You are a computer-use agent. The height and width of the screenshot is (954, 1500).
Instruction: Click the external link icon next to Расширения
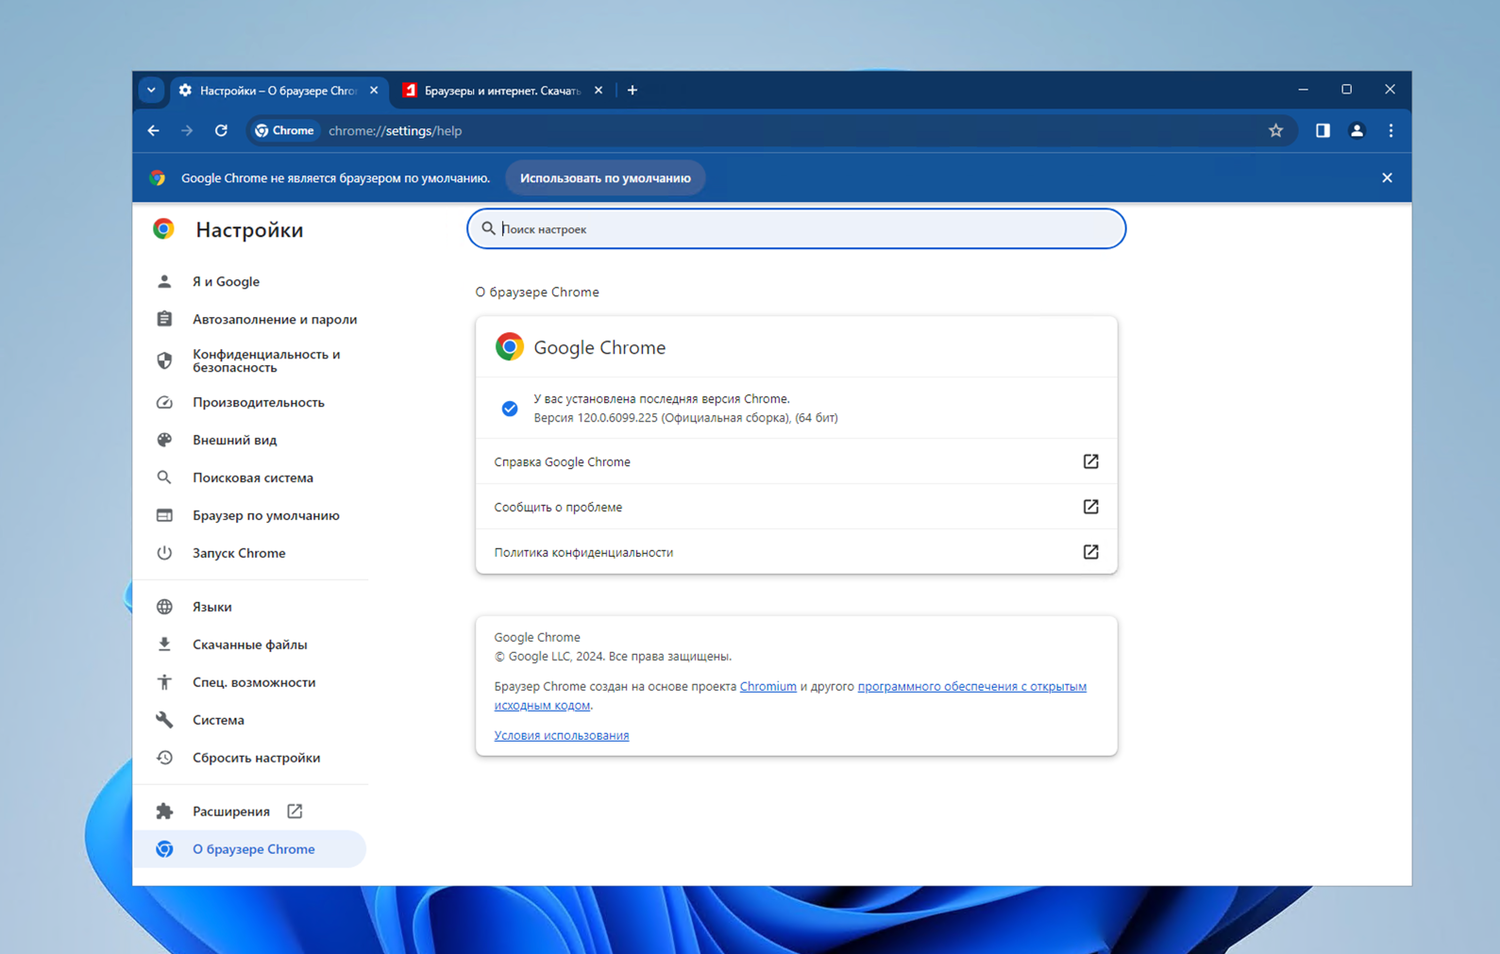coord(295,812)
